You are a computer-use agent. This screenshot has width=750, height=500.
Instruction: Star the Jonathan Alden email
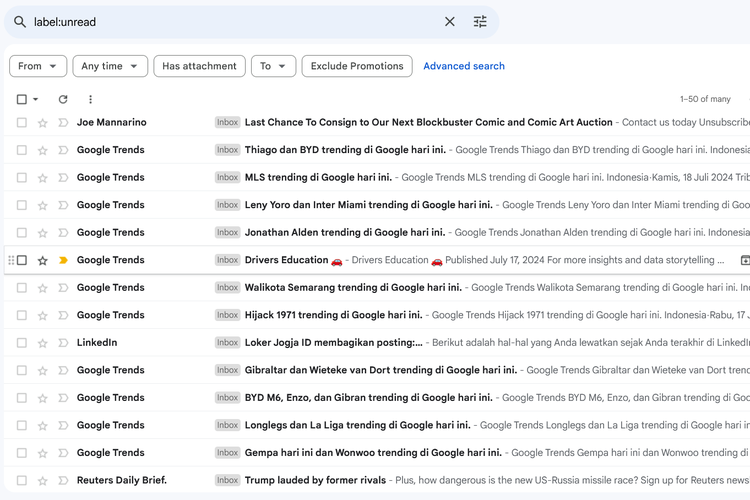click(x=43, y=233)
